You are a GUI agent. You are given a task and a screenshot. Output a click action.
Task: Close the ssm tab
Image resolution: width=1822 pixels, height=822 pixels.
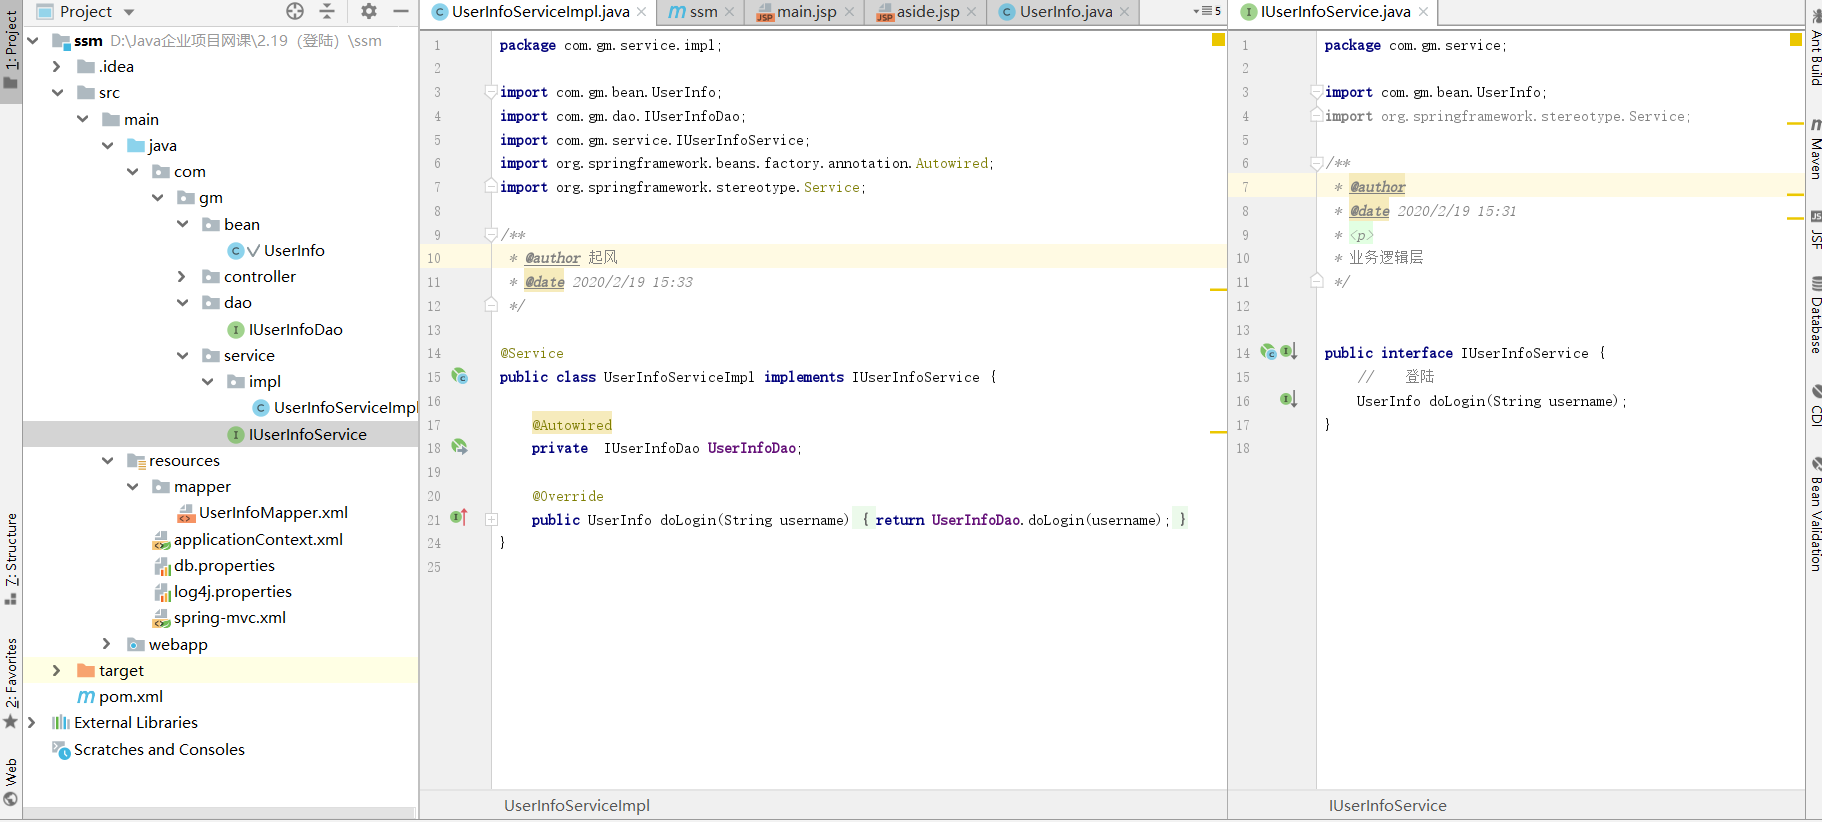coord(729,12)
